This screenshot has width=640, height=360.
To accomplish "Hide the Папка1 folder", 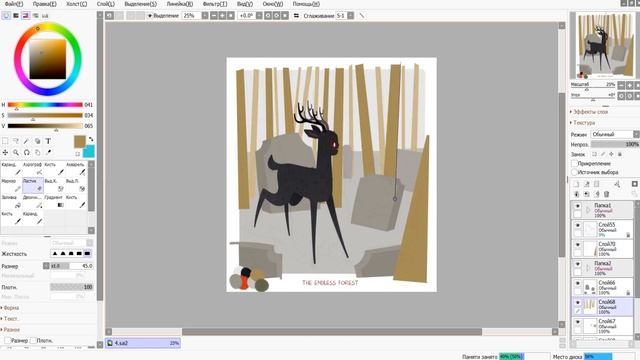I will pyautogui.click(x=577, y=206).
